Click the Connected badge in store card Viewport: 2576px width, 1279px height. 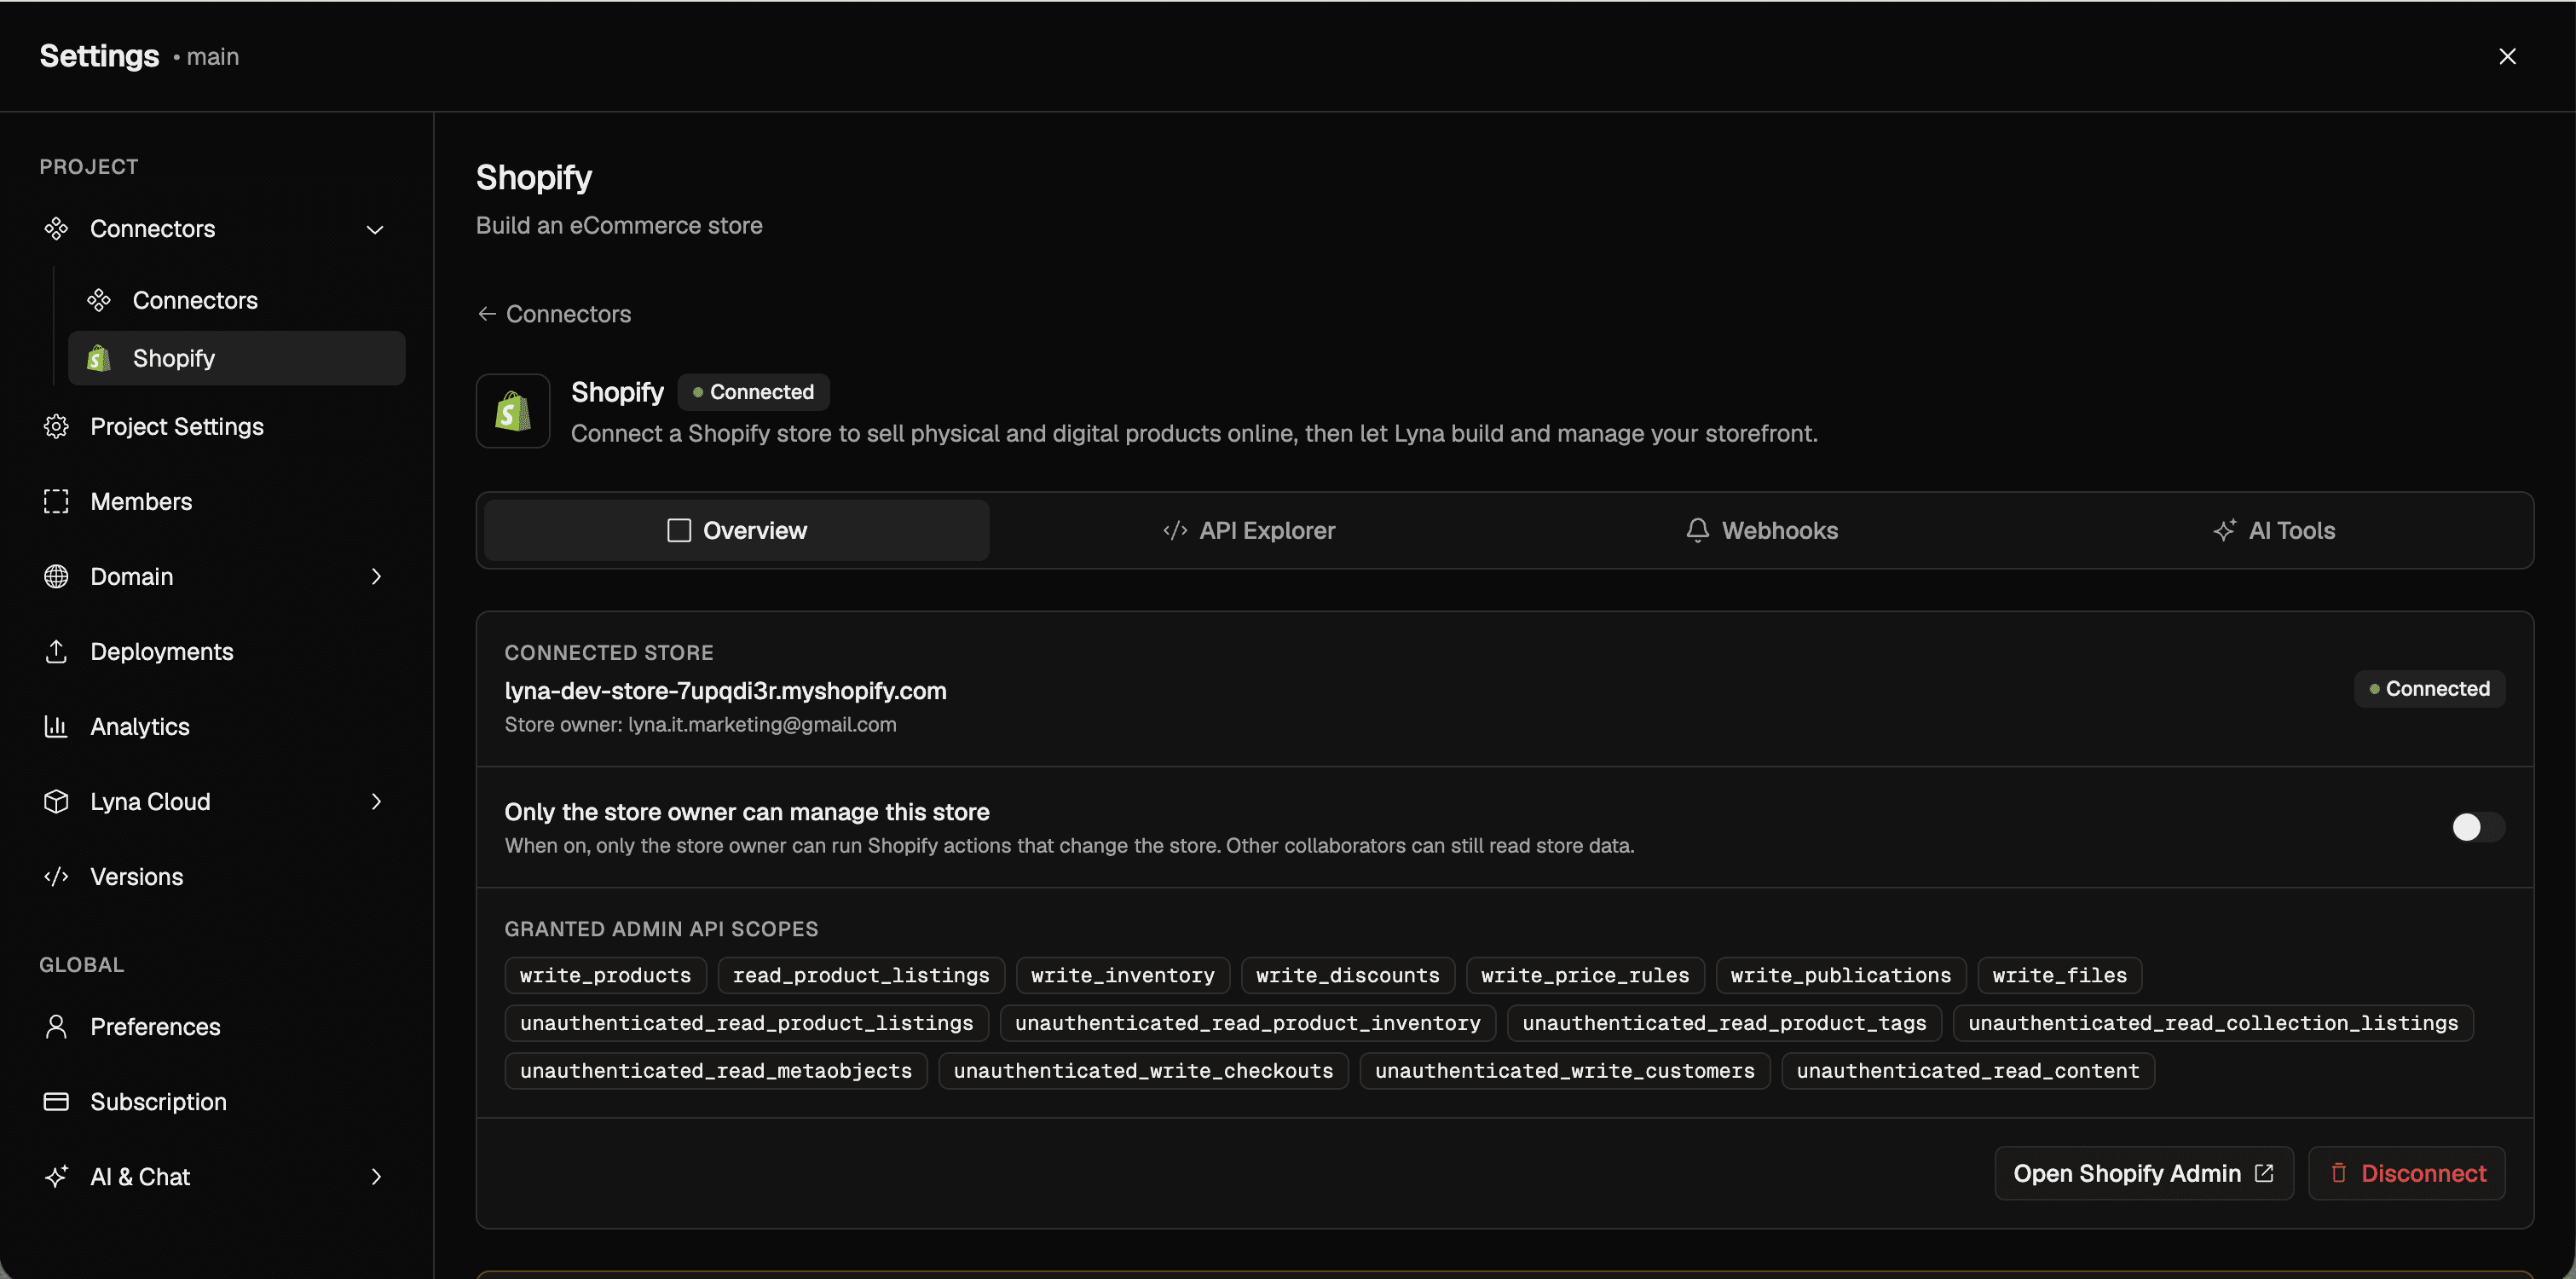(2430, 689)
